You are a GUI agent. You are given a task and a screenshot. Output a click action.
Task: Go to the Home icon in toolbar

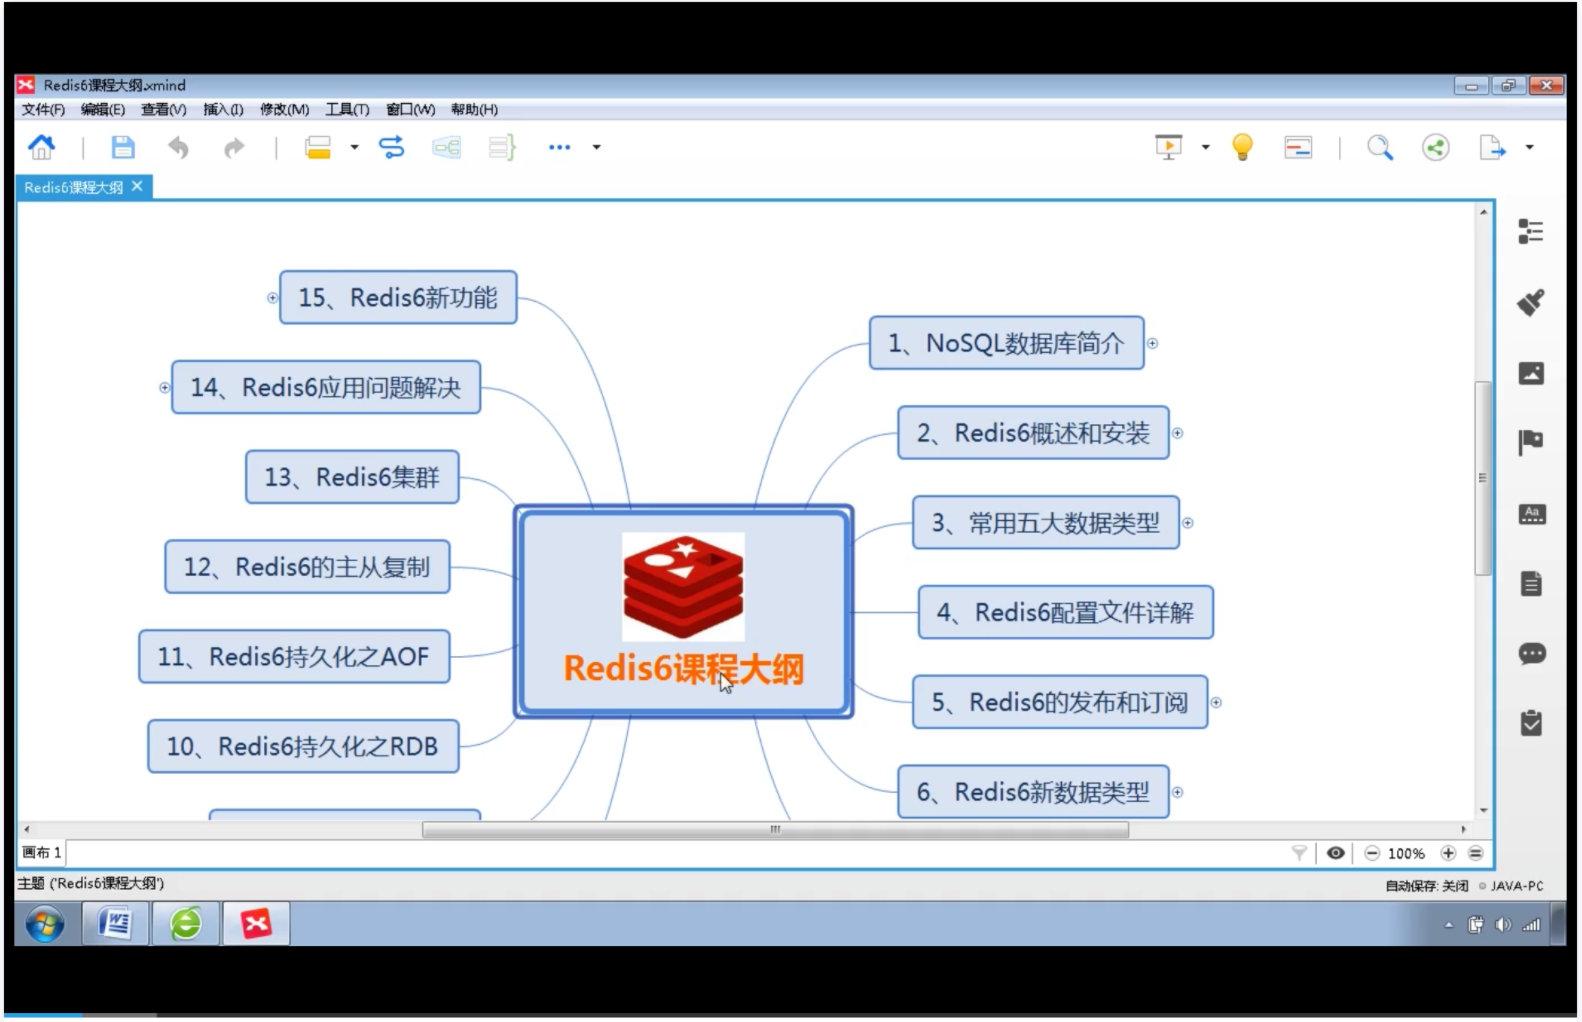point(42,147)
